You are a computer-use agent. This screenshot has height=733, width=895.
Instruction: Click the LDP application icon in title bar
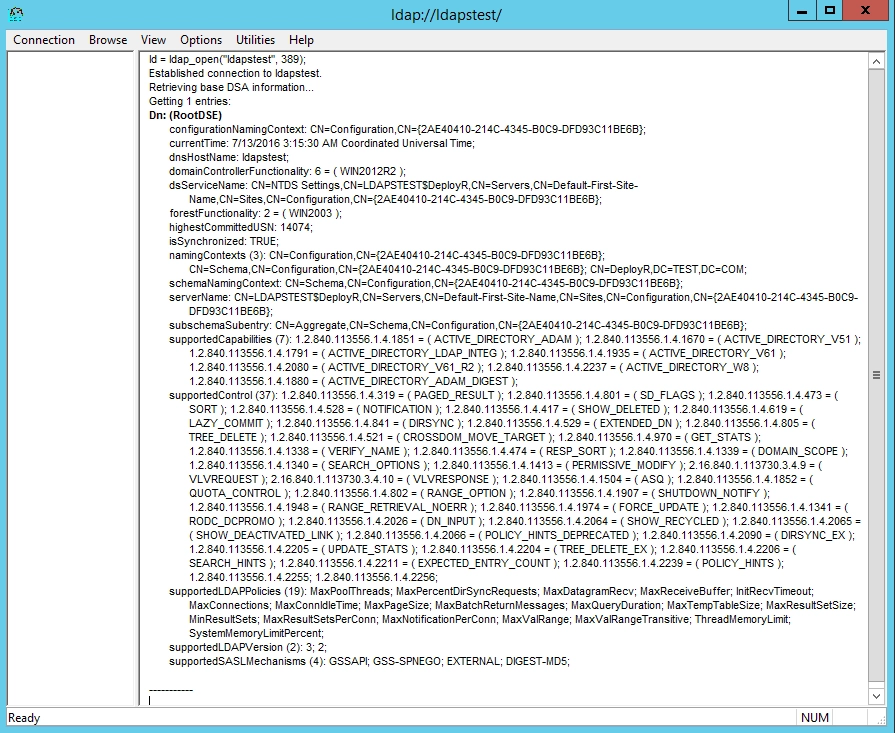(x=16, y=14)
